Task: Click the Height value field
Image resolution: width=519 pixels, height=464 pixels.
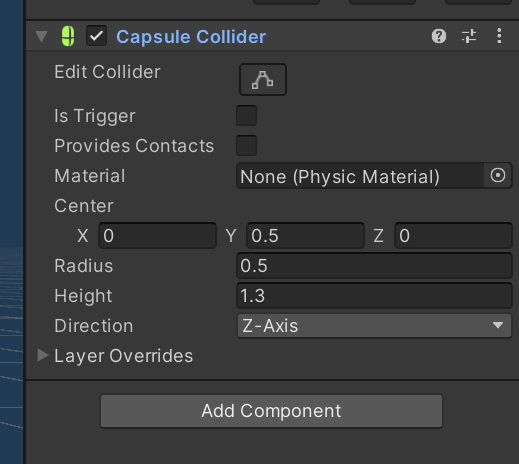Action: (374, 296)
